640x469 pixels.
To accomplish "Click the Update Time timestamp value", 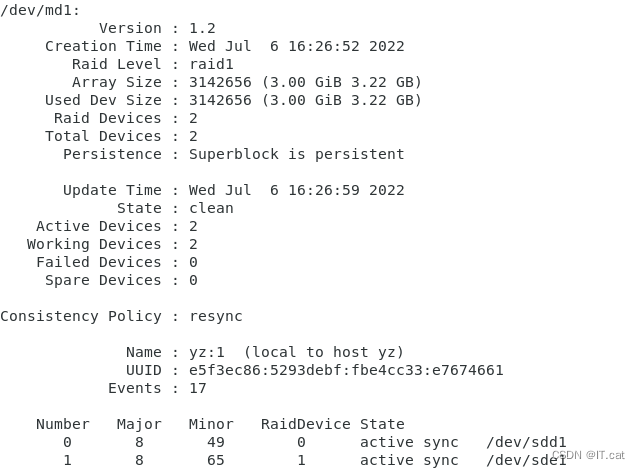I will tap(297, 190).
